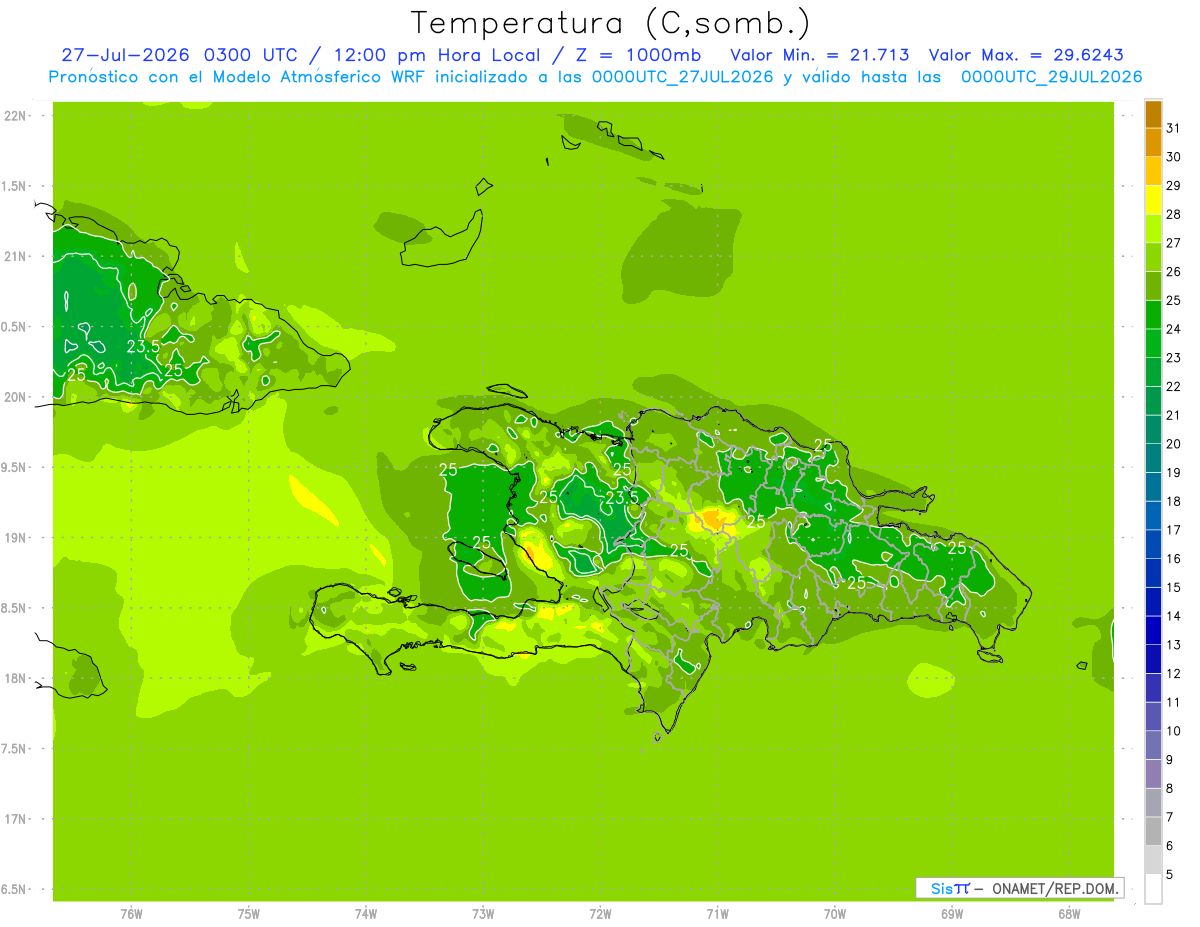Select the teal legend swatch between 19 and 20

[x=1153, y=458]
